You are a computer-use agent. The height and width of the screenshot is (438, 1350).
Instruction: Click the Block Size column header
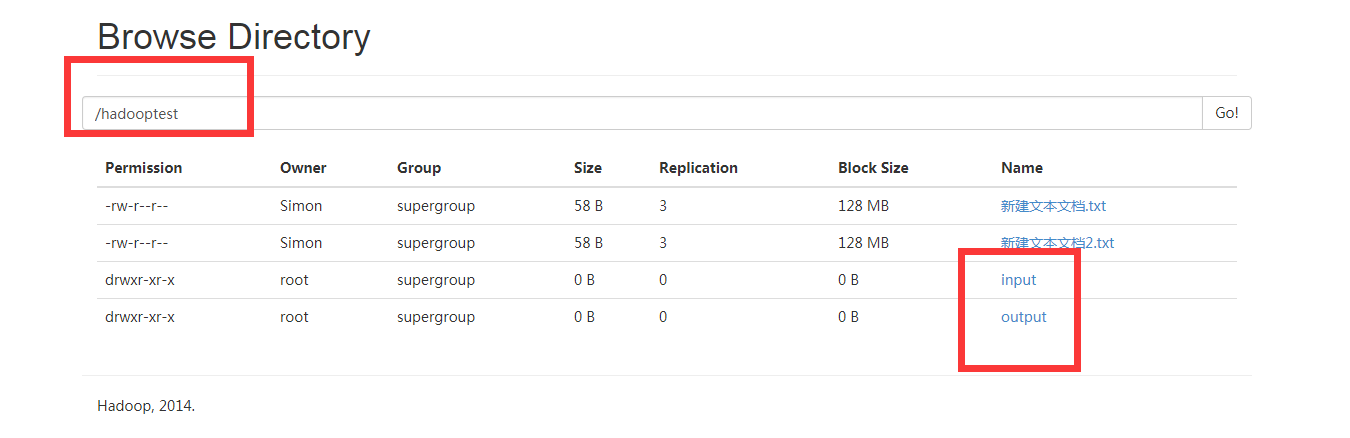(873, 168)
